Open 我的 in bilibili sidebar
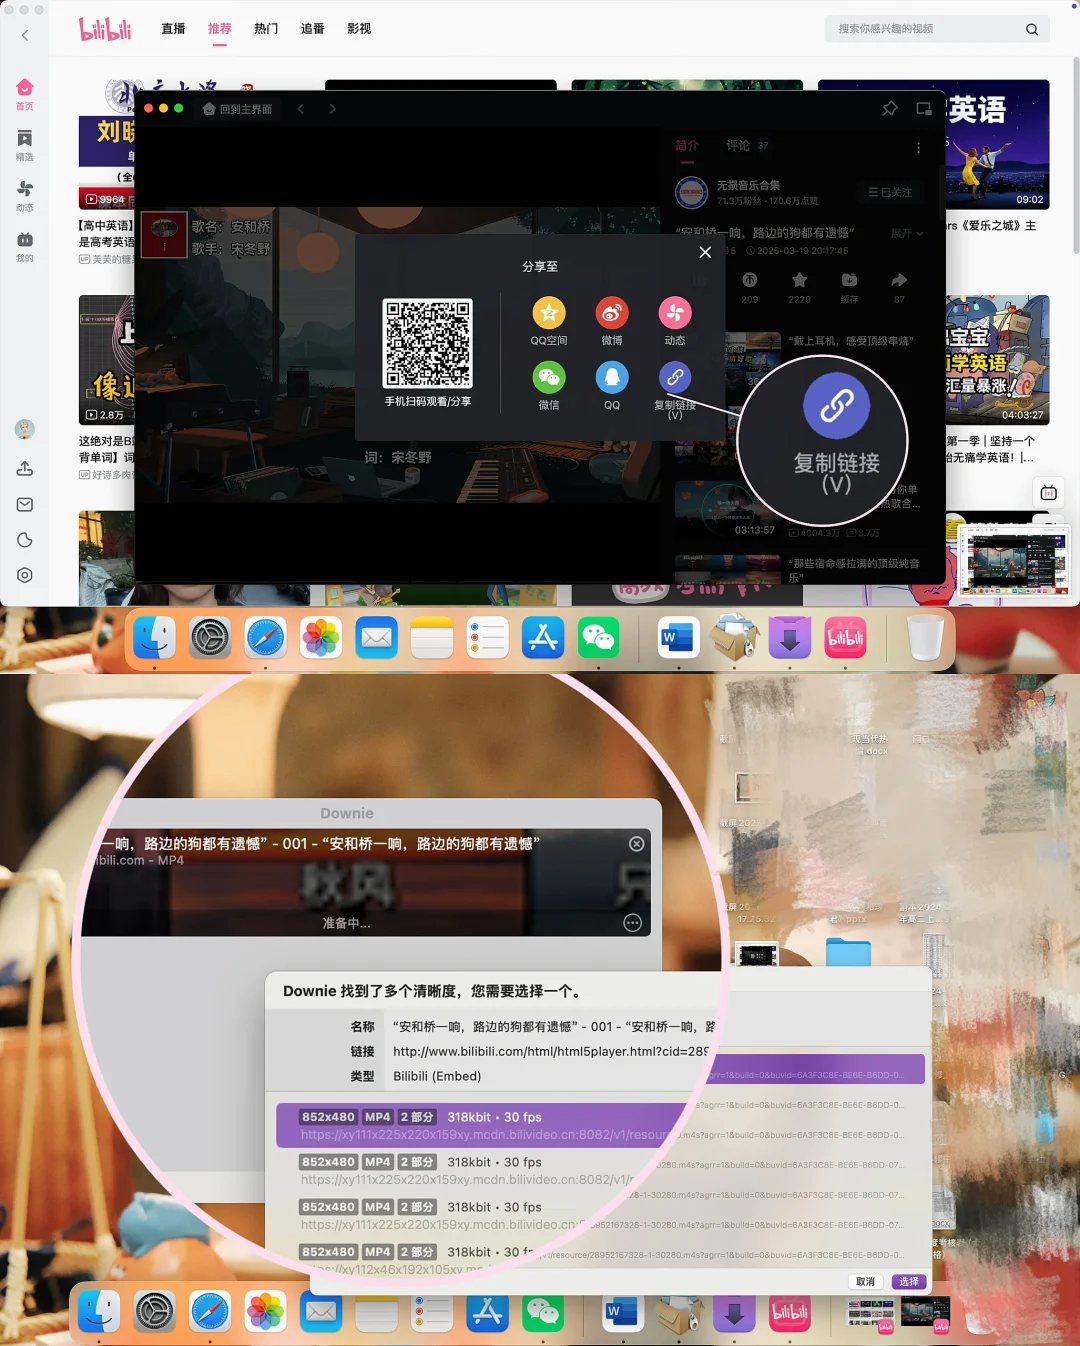 25,246
